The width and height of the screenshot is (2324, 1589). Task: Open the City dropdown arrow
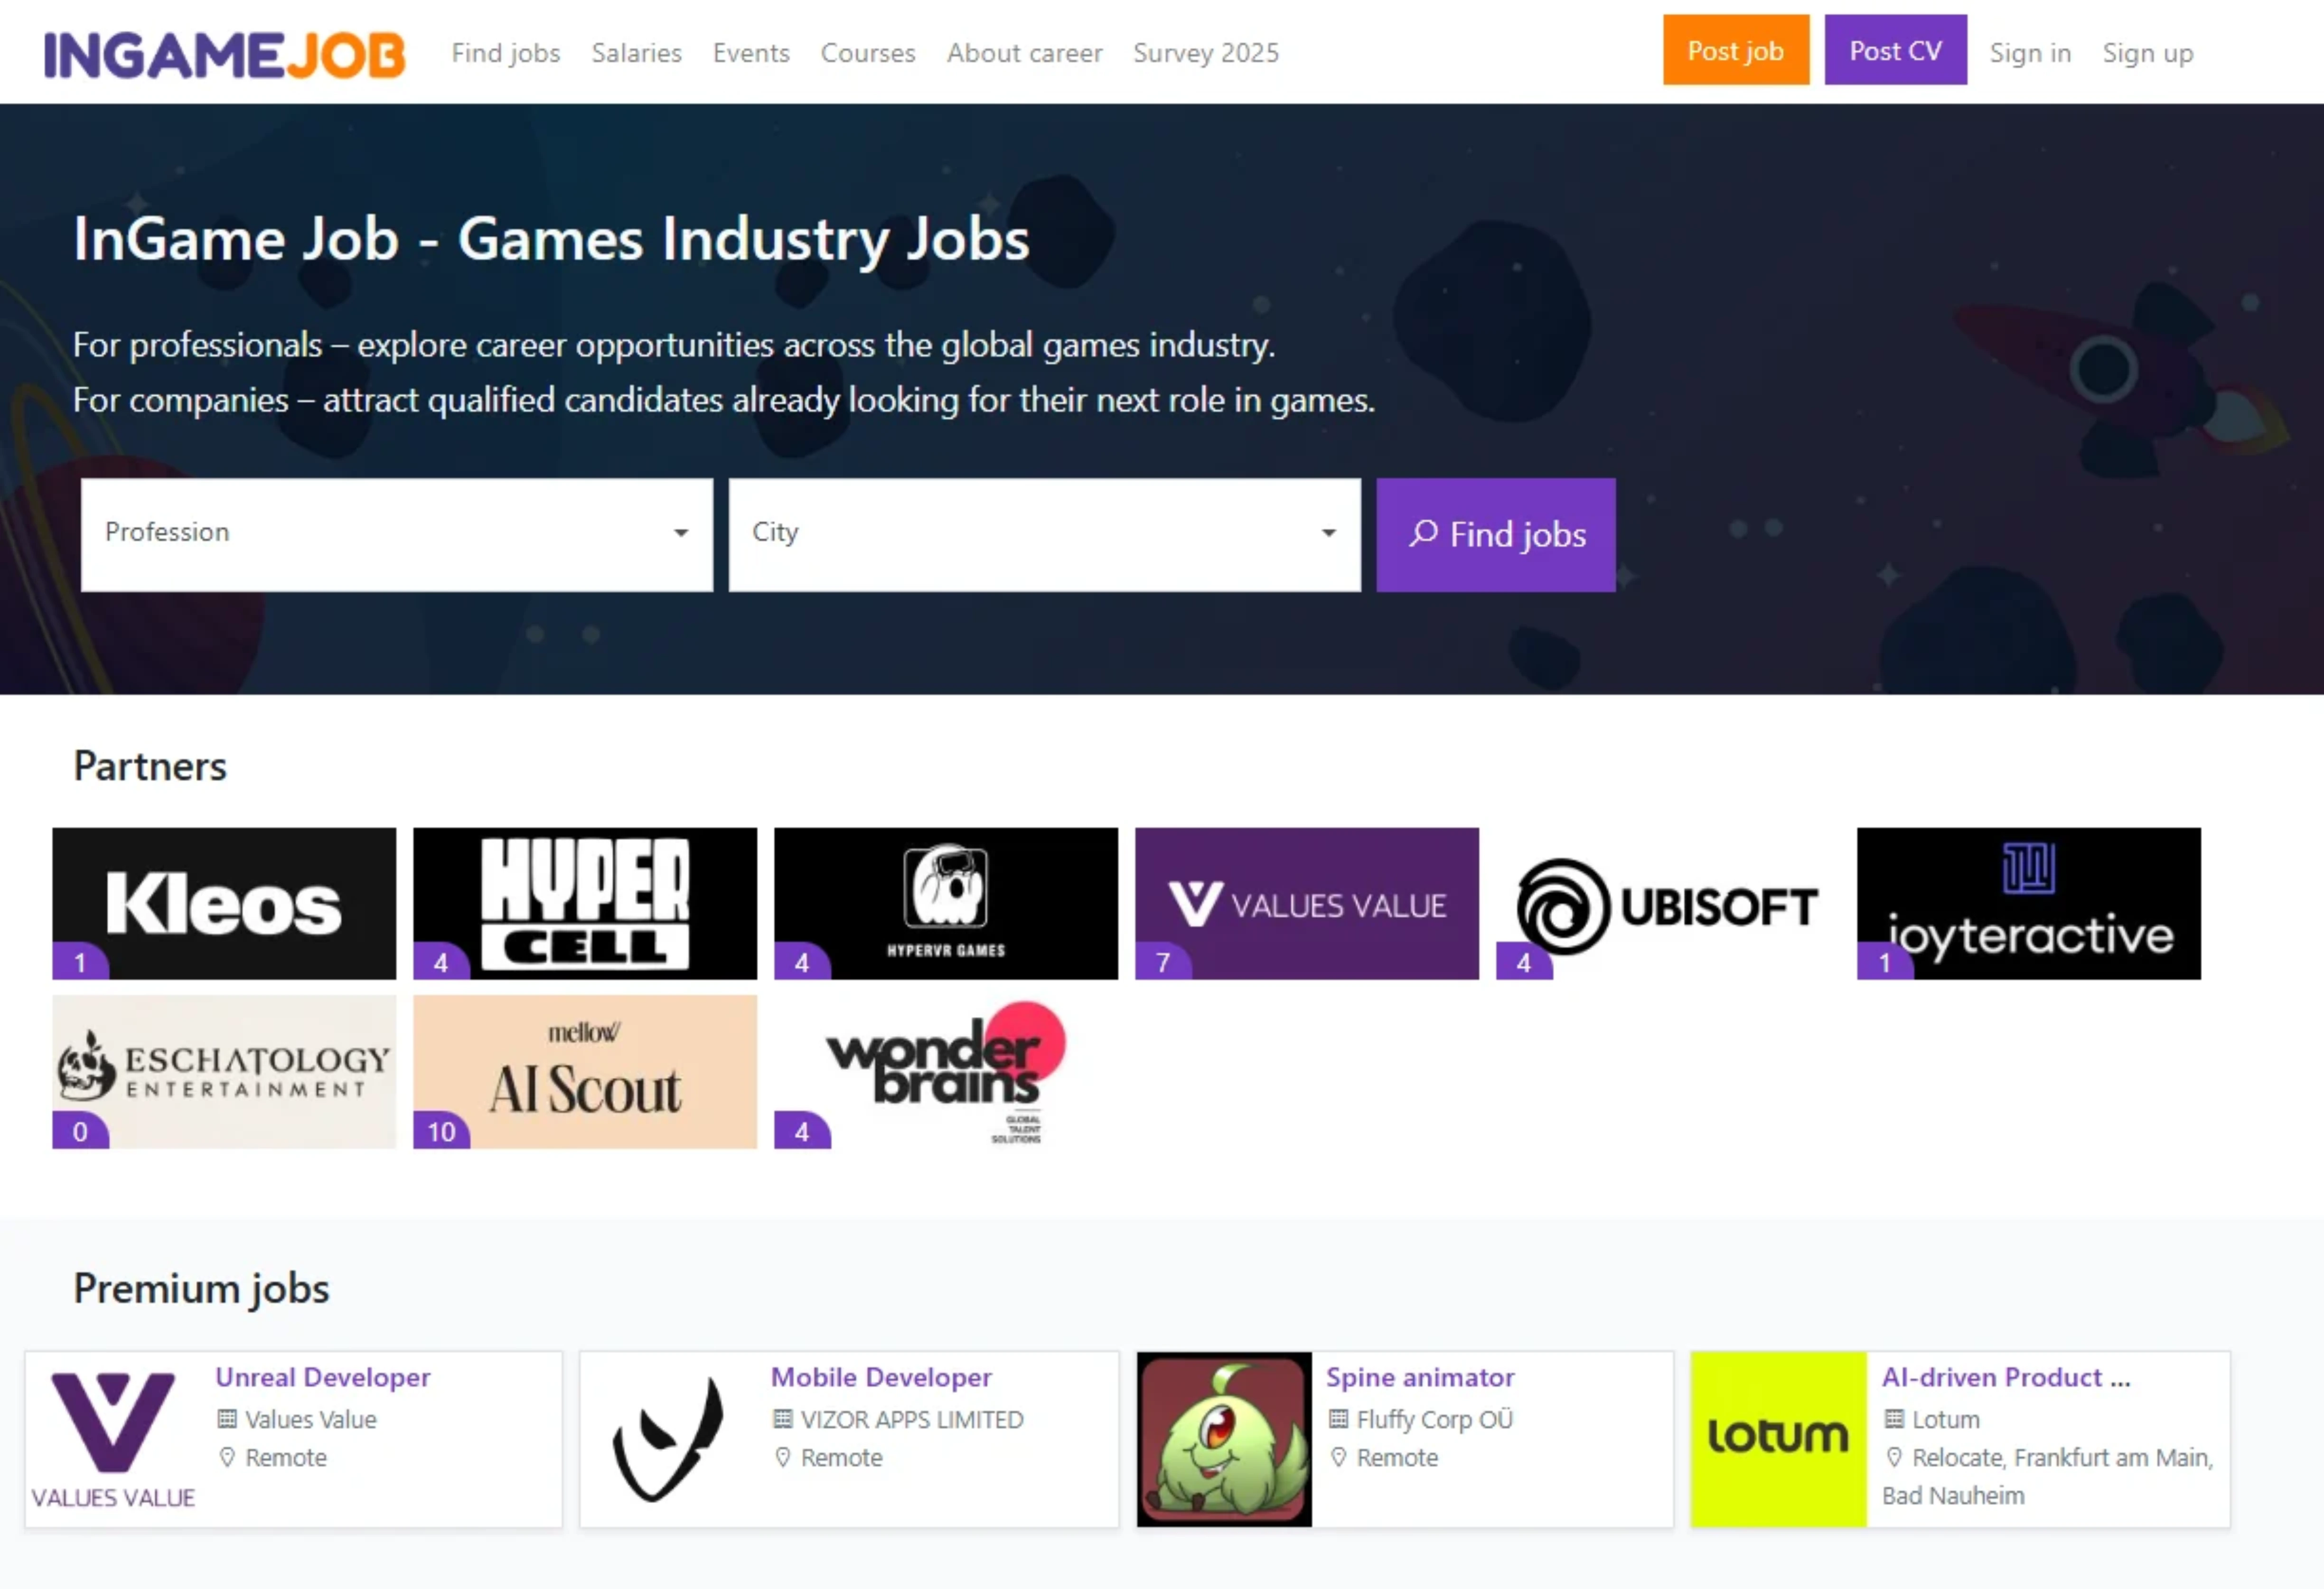click(1328, 533)
